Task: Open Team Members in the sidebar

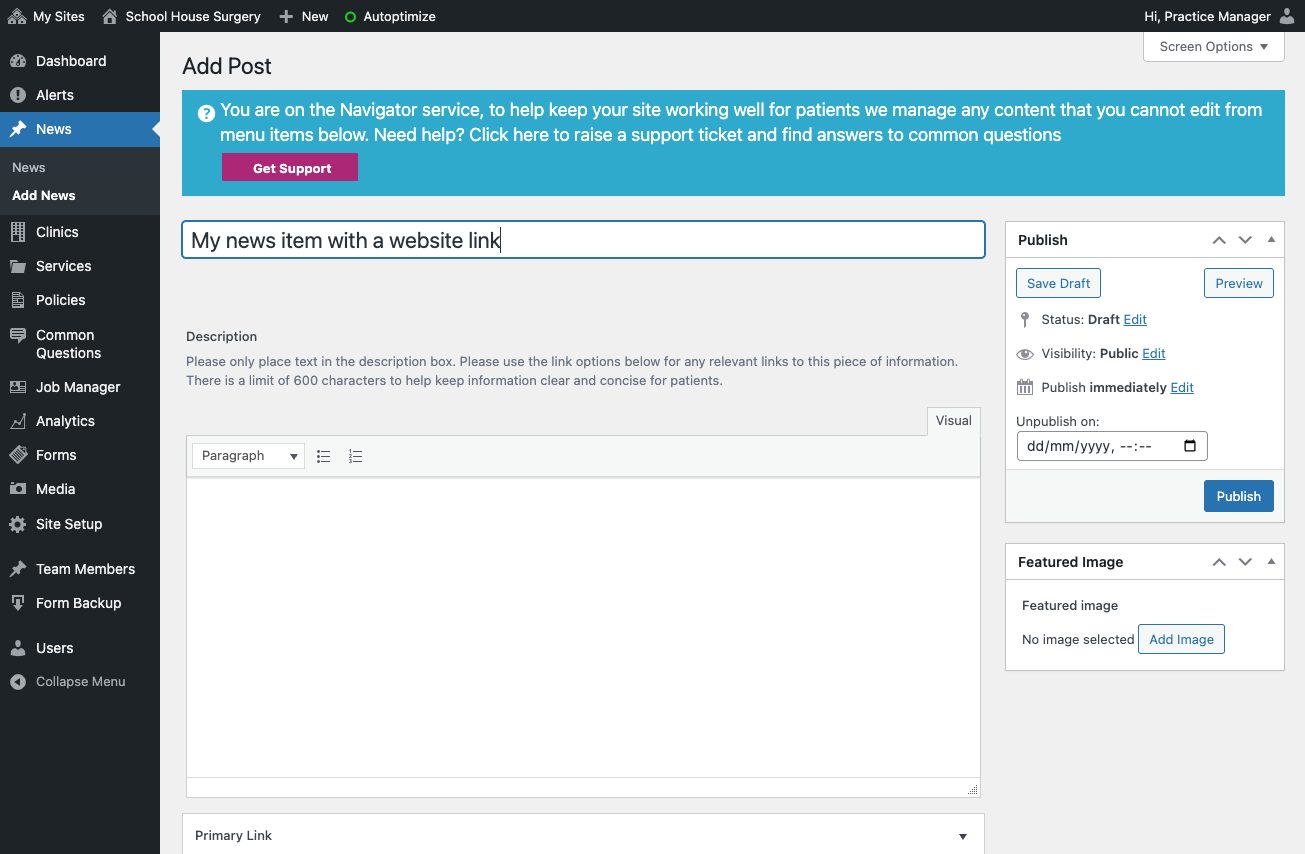Action: click(80, 569)
